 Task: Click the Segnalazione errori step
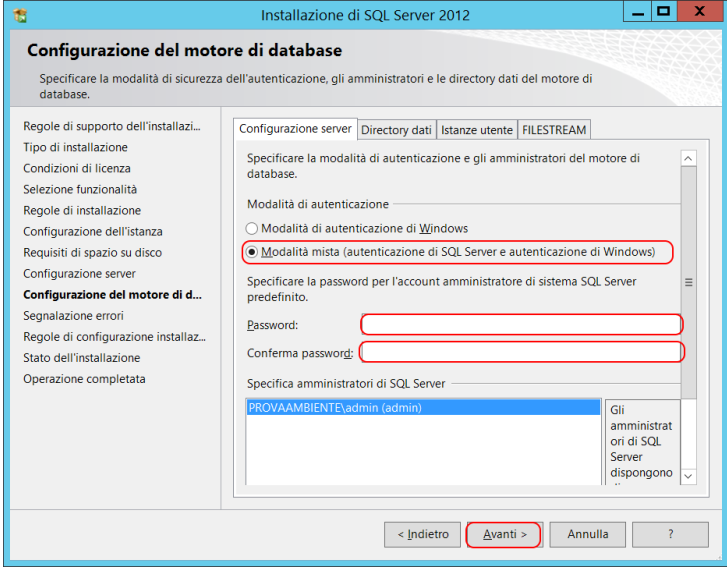[x=73, y=316]
